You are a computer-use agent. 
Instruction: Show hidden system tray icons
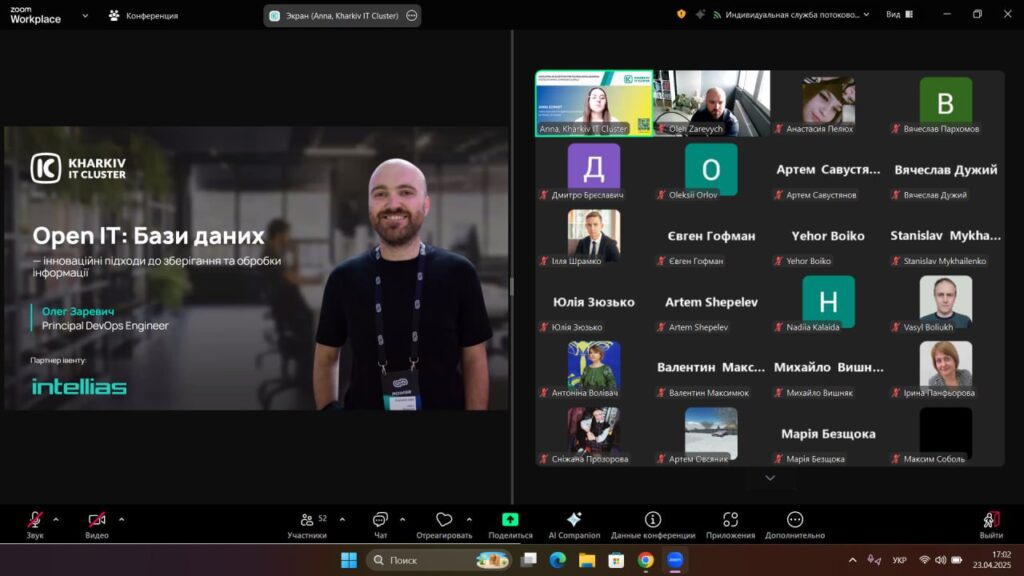tap(852, 560)
